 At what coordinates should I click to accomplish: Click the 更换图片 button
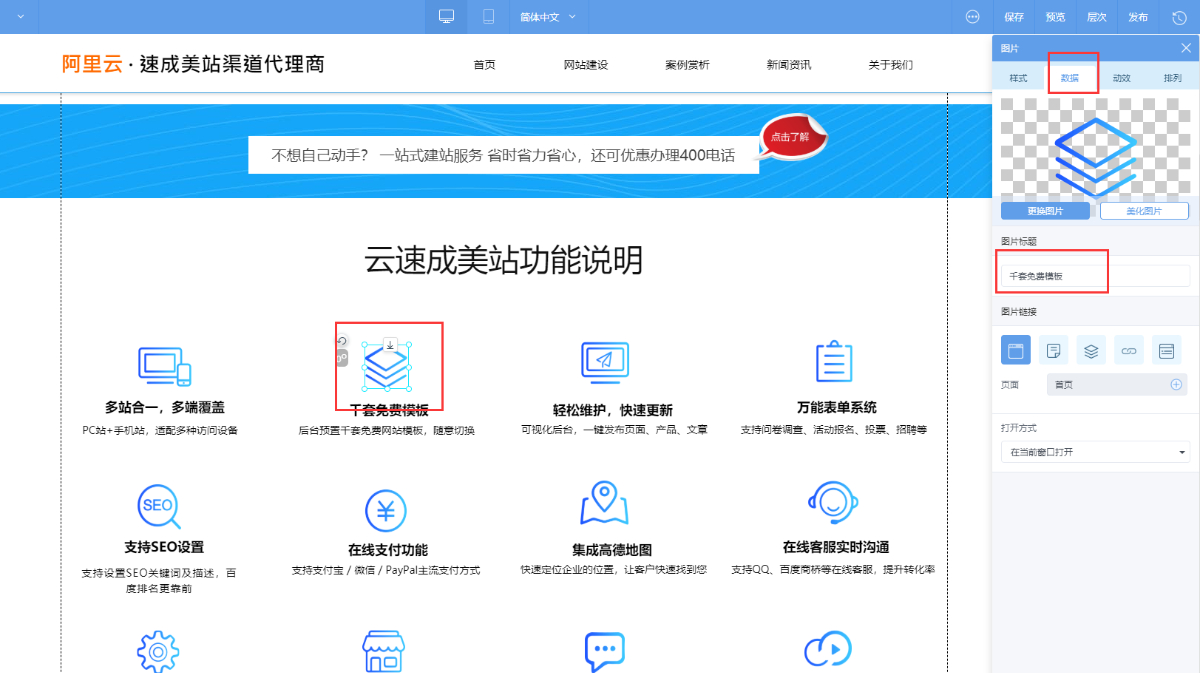[x=1045, y=211]
